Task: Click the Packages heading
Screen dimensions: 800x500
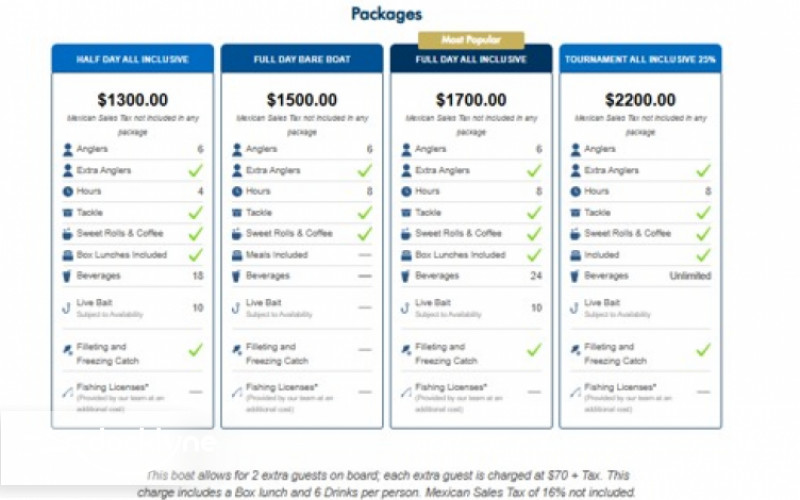Action: pyautogui.click(x=386, y=14)
